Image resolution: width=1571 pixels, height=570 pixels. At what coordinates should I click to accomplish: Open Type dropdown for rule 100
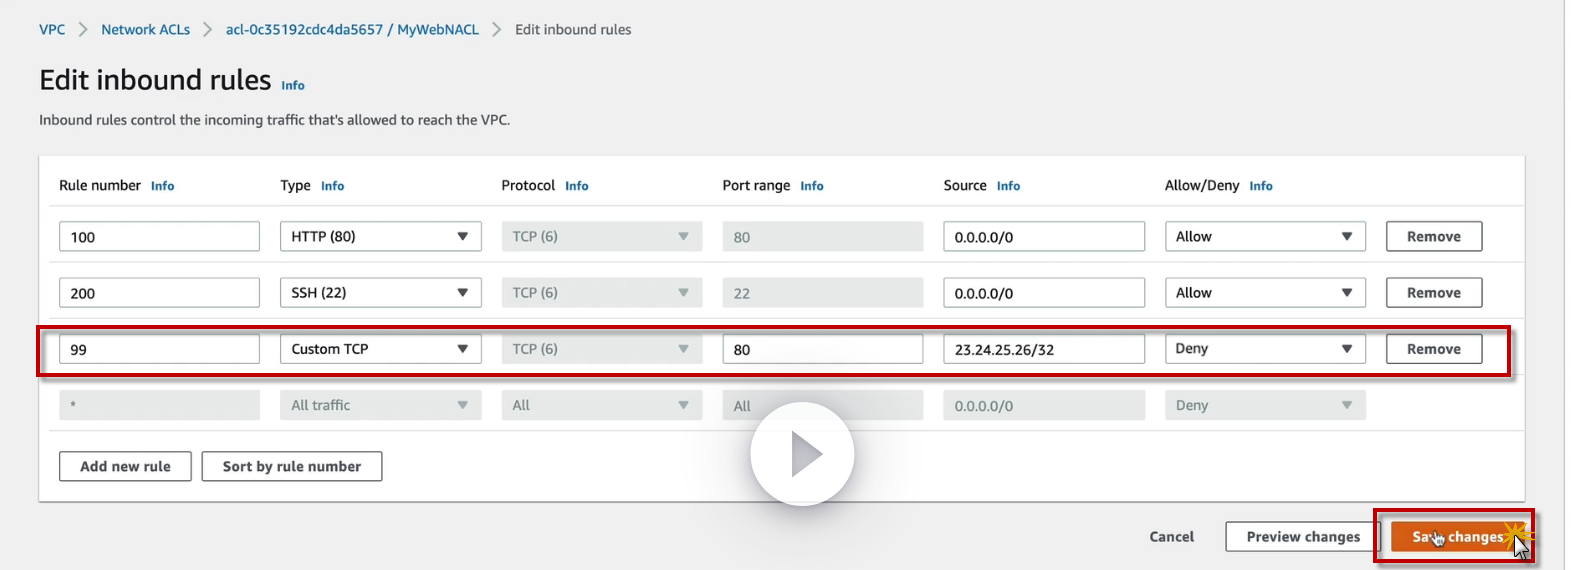[380, 237]
